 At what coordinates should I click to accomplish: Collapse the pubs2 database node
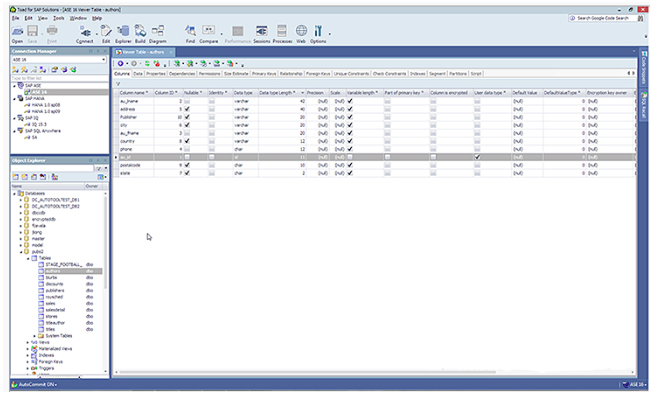[21, 252]
